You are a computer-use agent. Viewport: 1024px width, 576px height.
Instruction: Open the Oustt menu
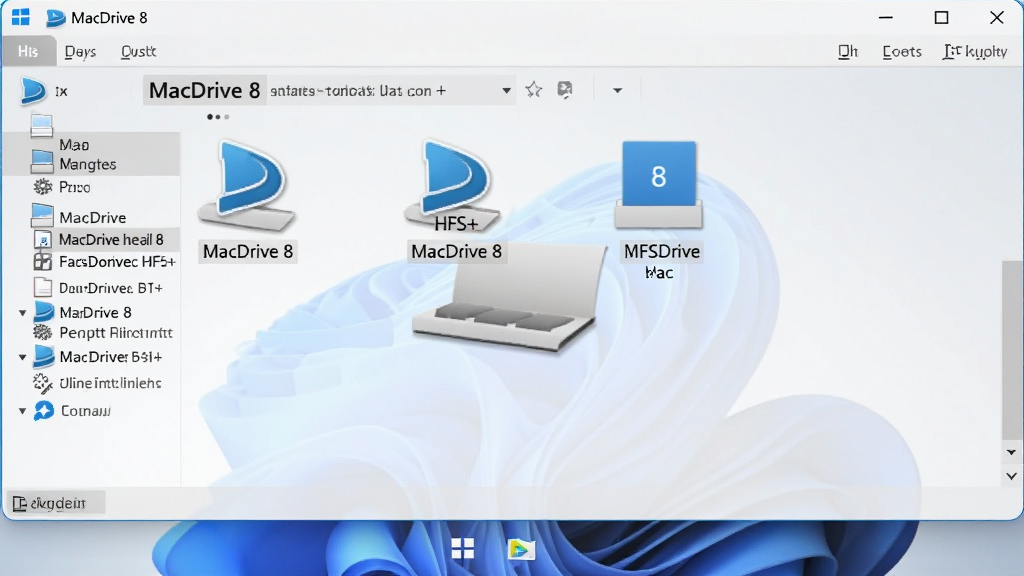click(x=138, y=52)
